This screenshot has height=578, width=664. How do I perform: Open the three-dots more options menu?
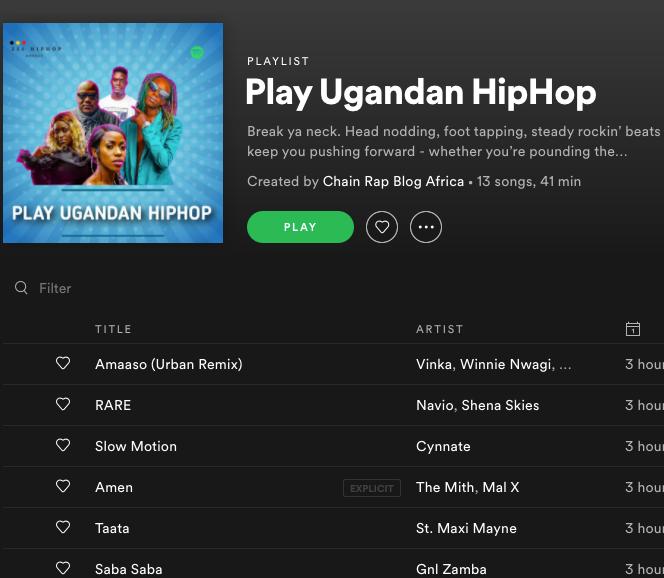tap(426, 227)
